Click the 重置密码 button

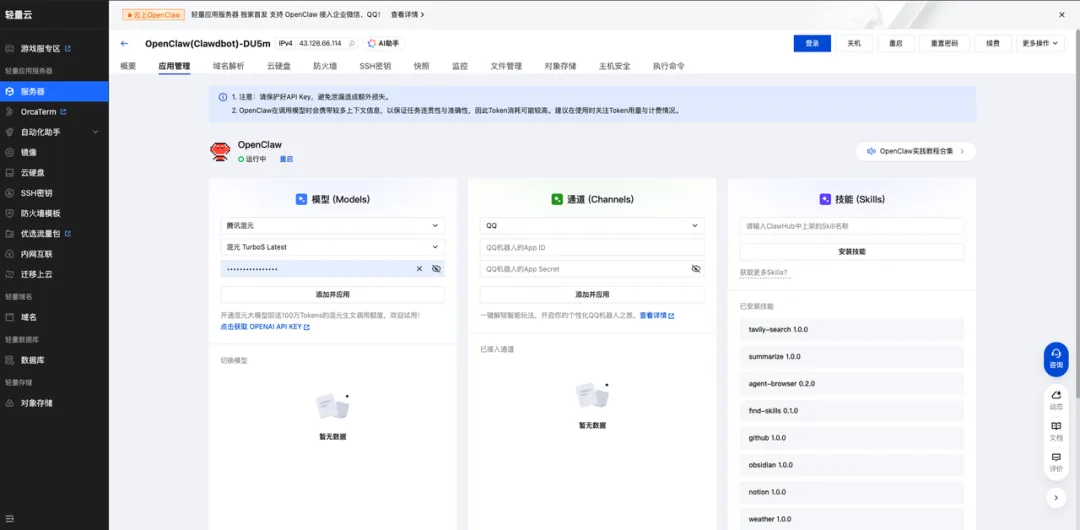pyautogui.click(x=944, y=43)
